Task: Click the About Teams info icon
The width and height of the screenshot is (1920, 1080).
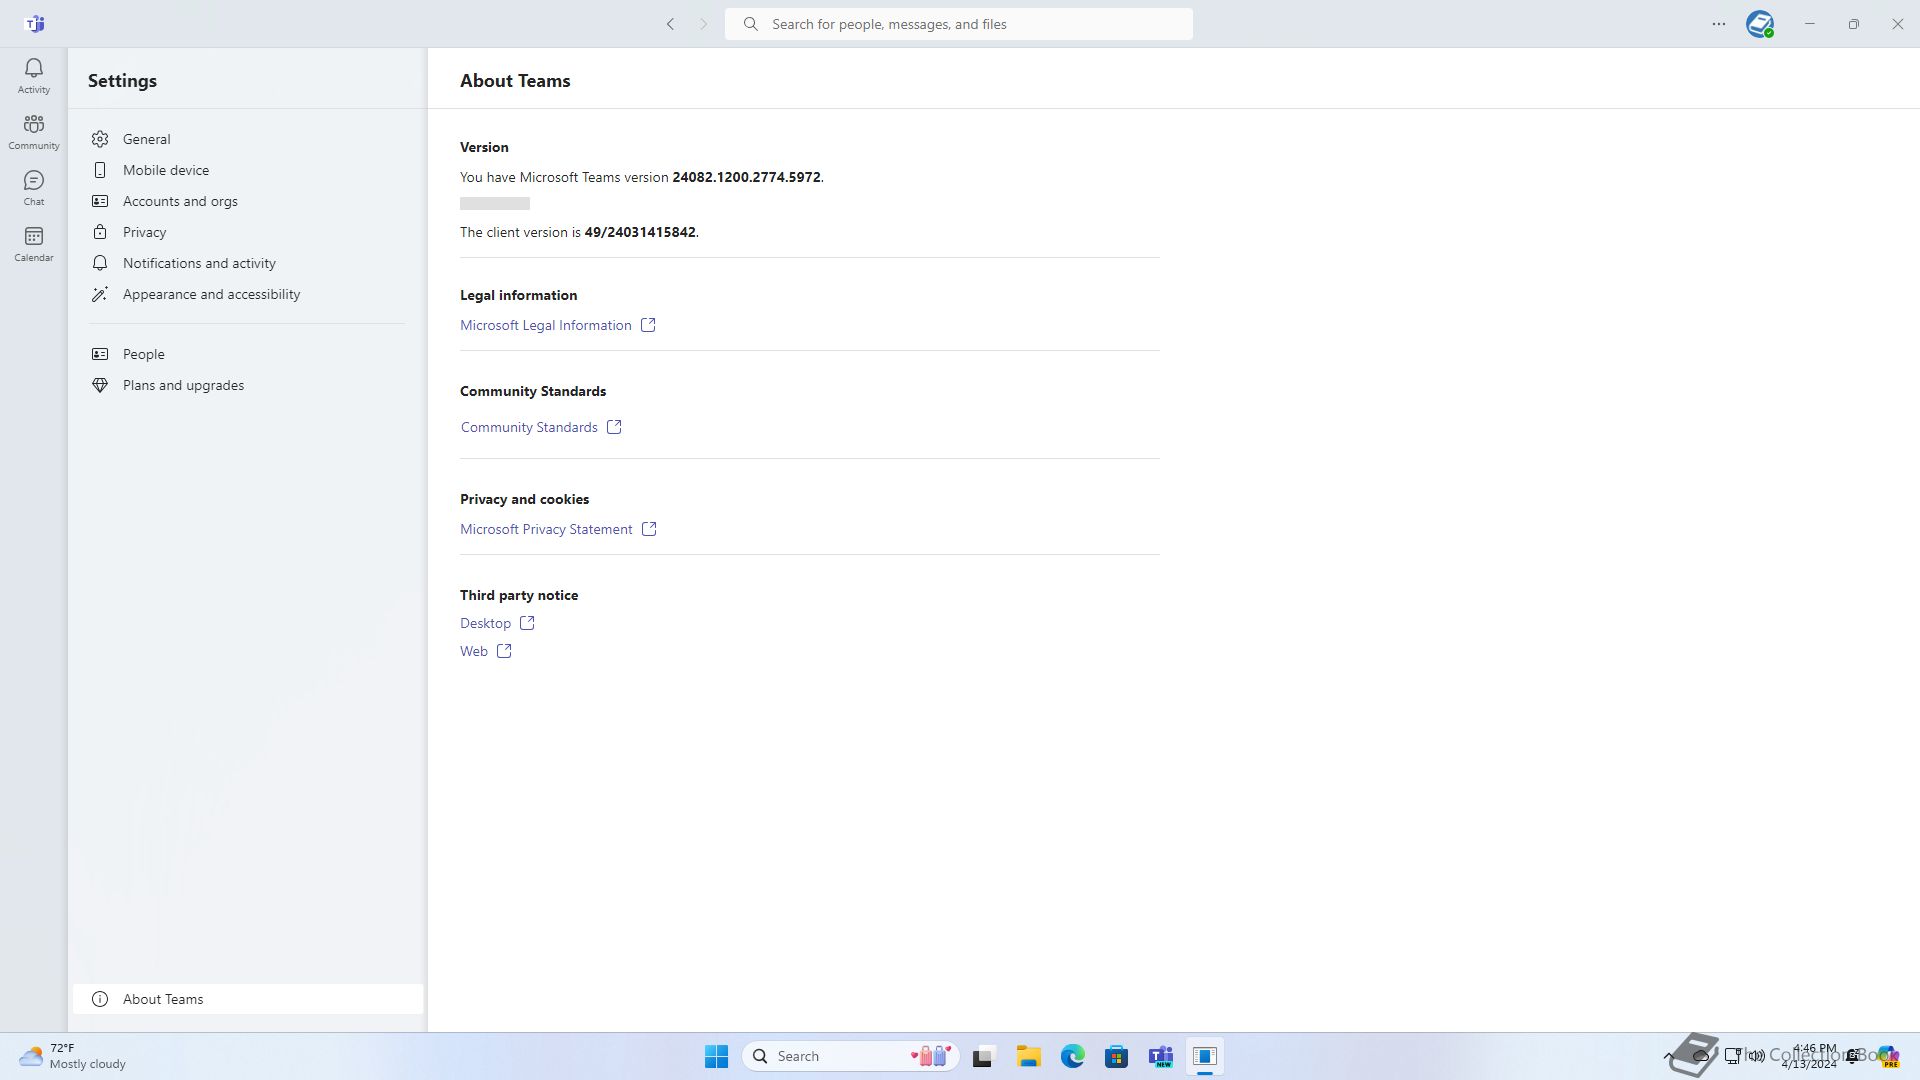Action: pos(100,999)
